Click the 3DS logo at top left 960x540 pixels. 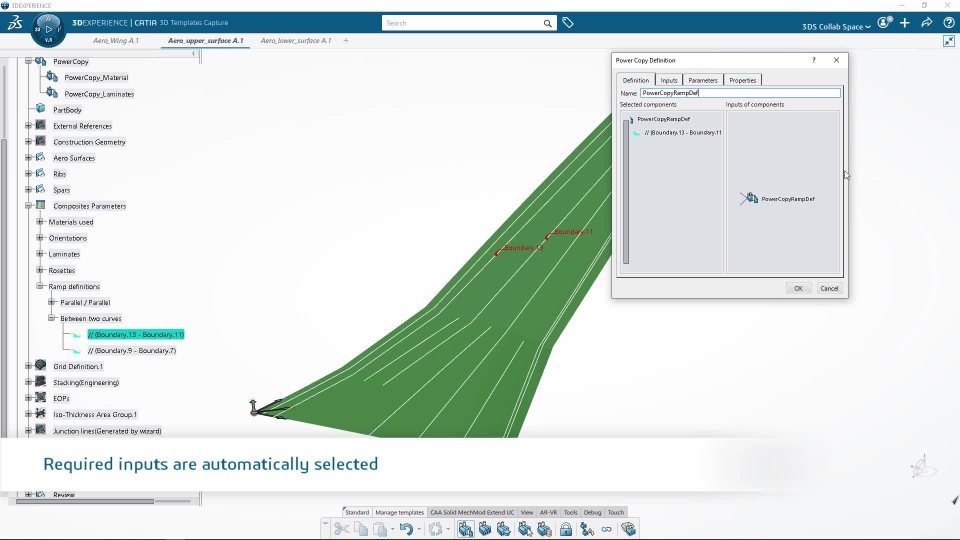click(x=15, y=23)
